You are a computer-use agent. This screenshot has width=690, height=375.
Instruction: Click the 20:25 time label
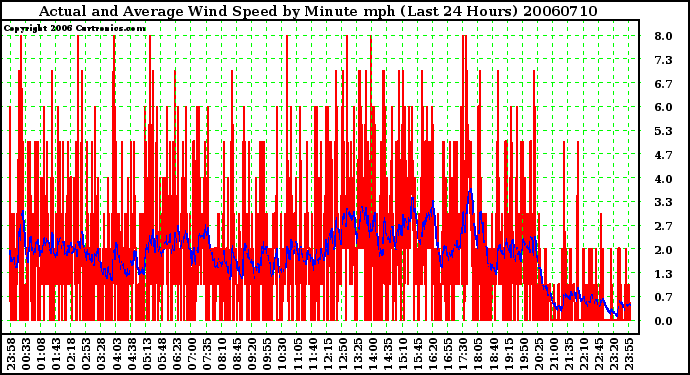coord(538,354)
